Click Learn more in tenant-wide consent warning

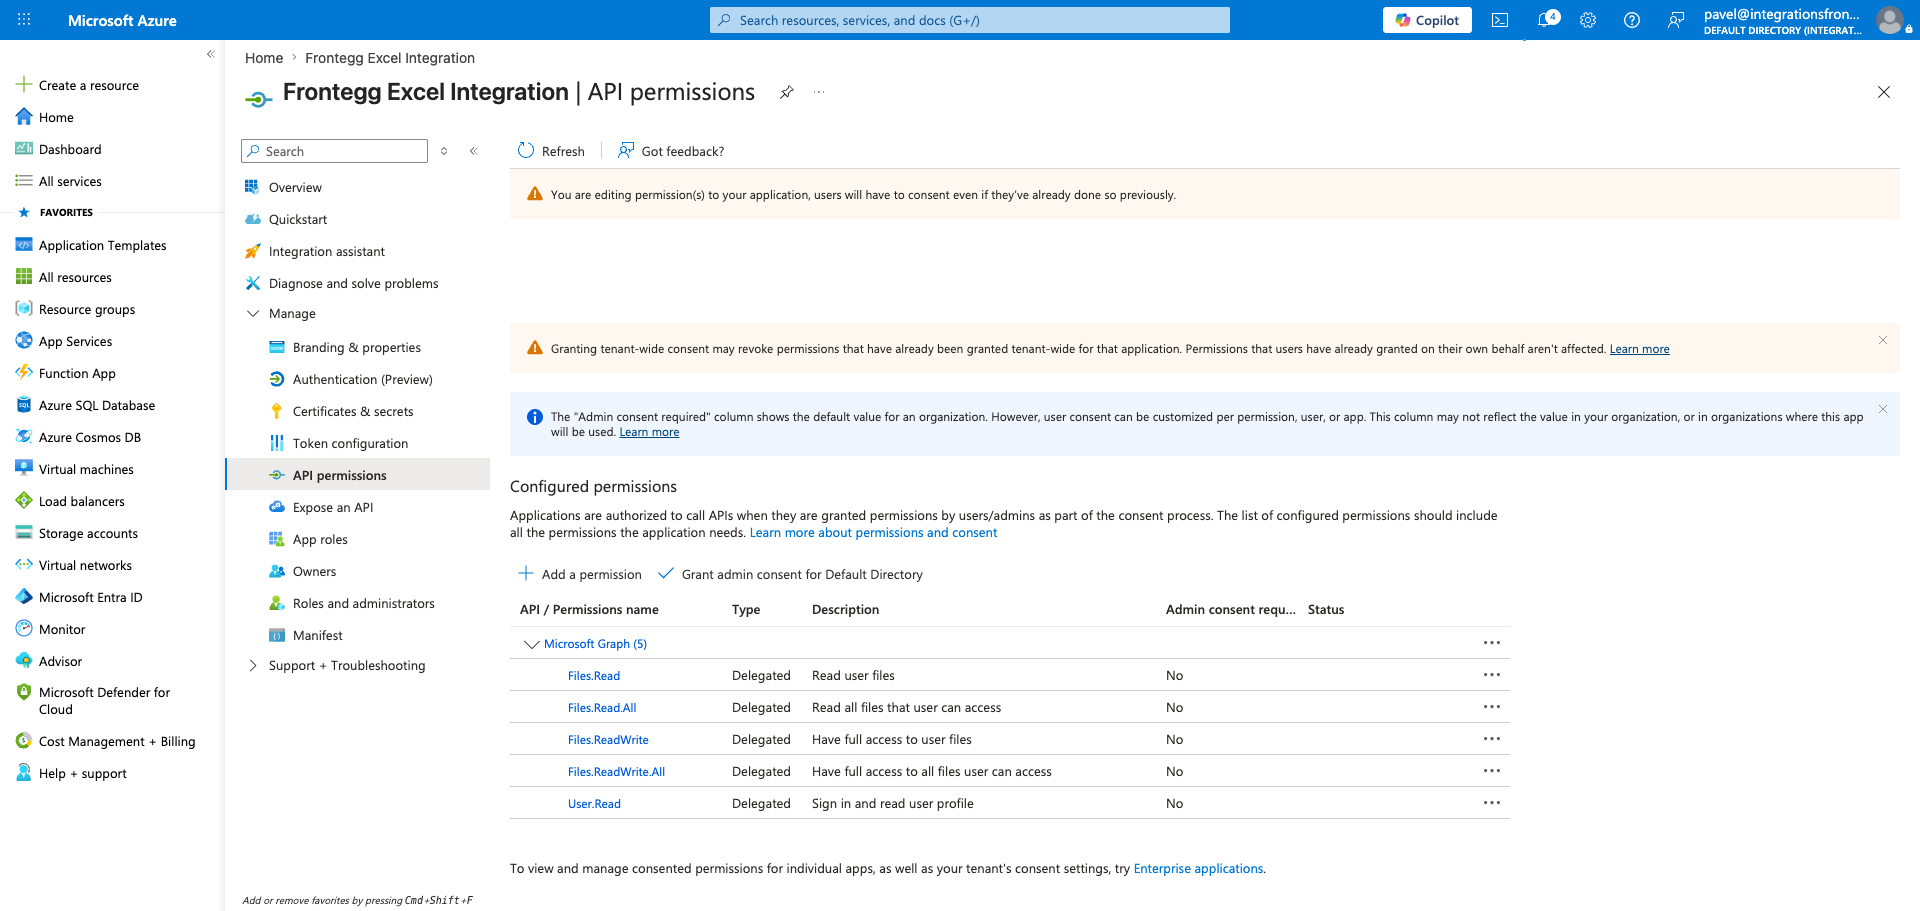click(x=1639, y=349)
